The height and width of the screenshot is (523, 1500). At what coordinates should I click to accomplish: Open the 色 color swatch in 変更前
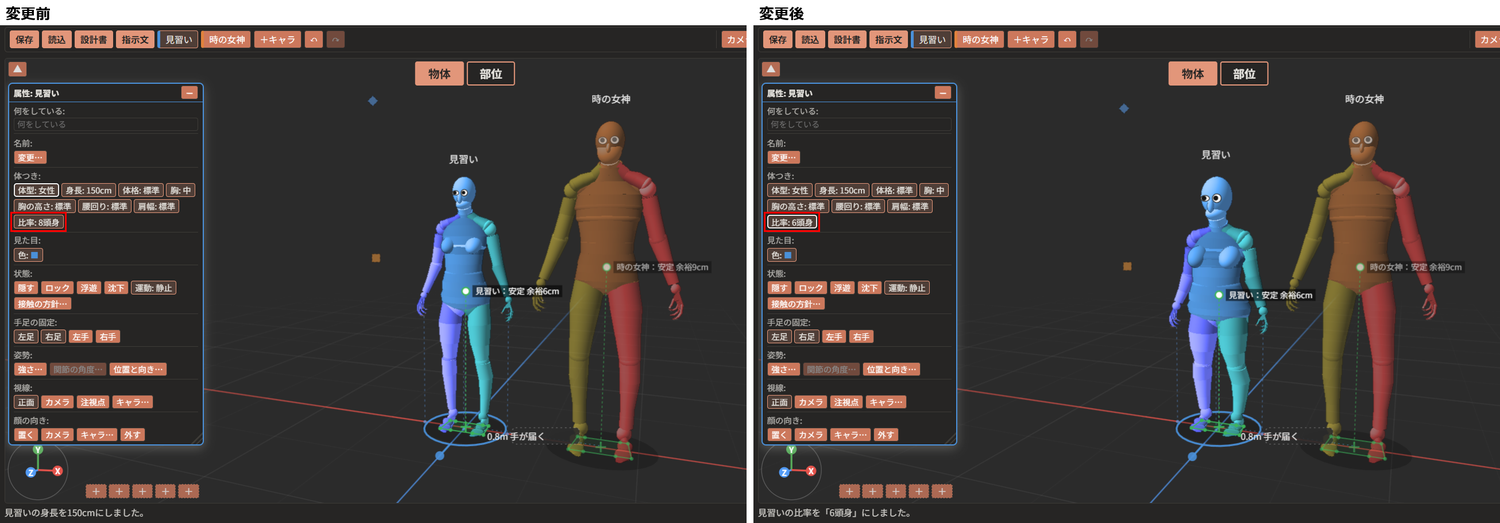click(26, 255)
